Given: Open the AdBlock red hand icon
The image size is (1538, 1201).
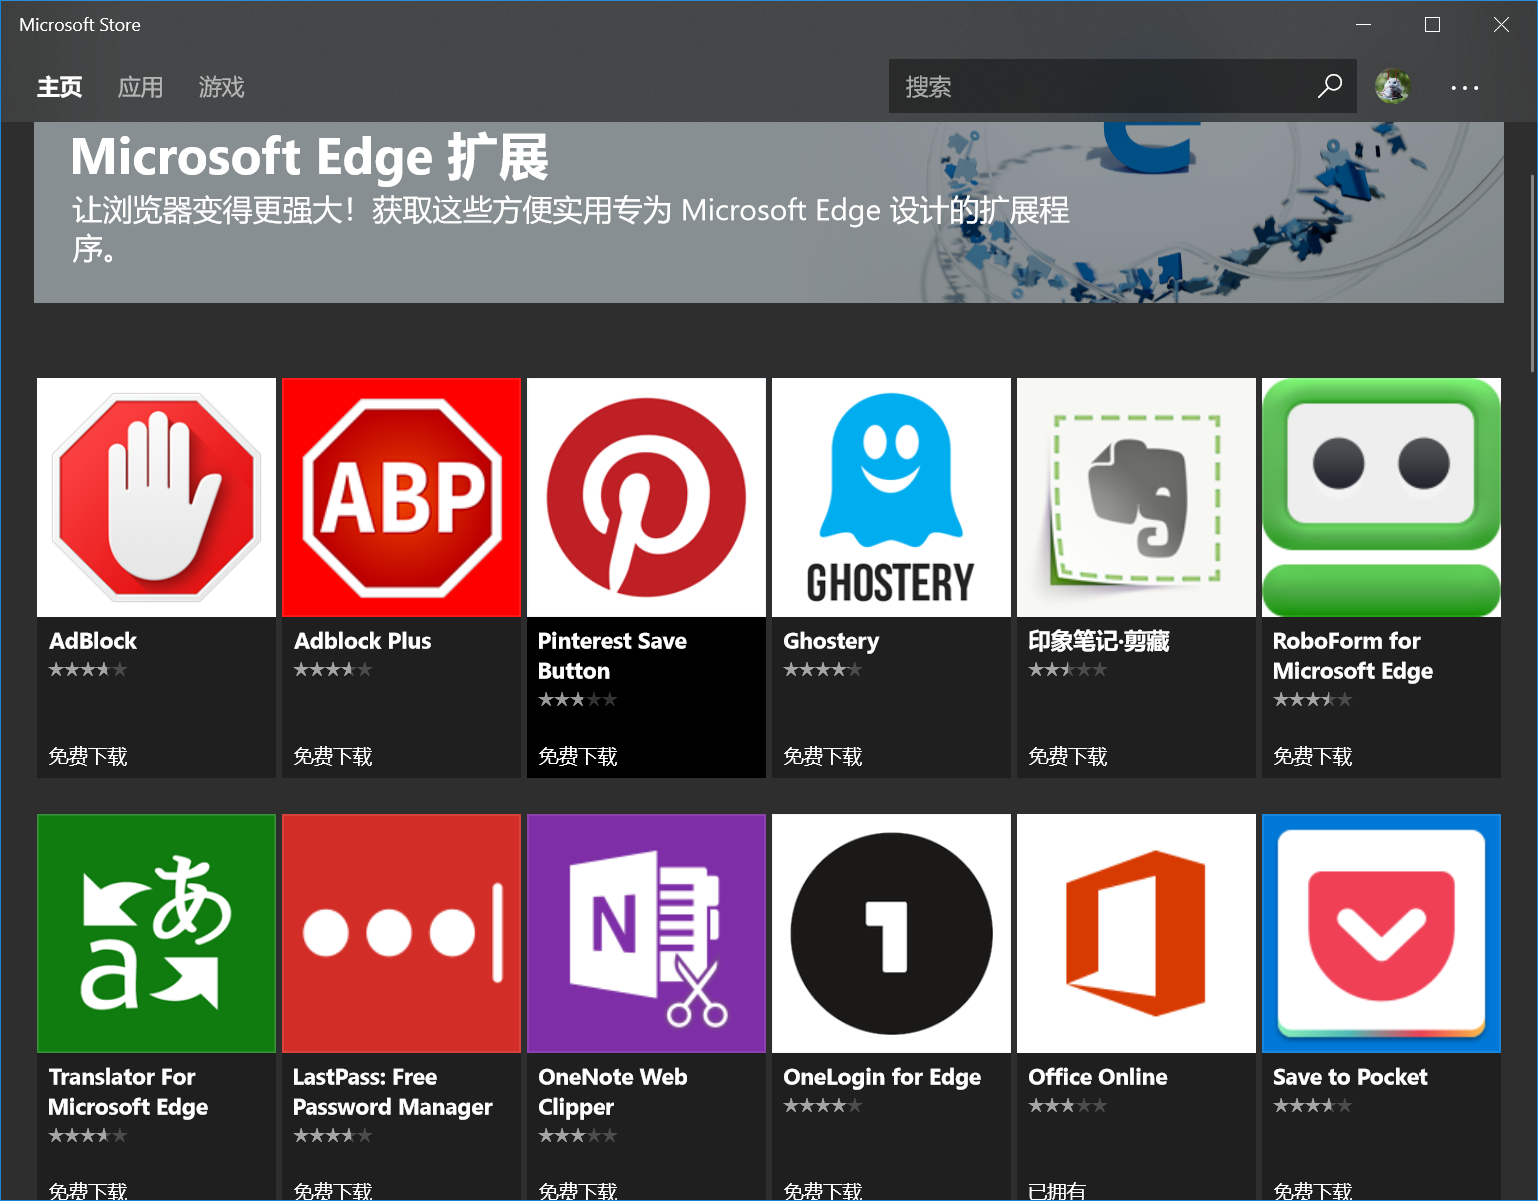Looking at the screenshot, I should pyautogui.click(x=156, y=497).
